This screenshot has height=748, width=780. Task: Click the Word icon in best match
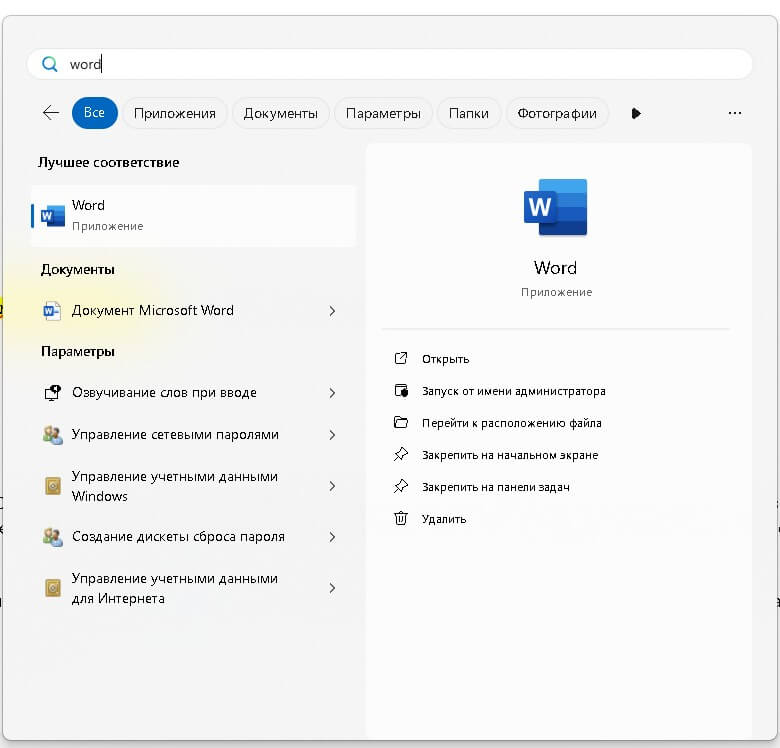tap(53, 216)
